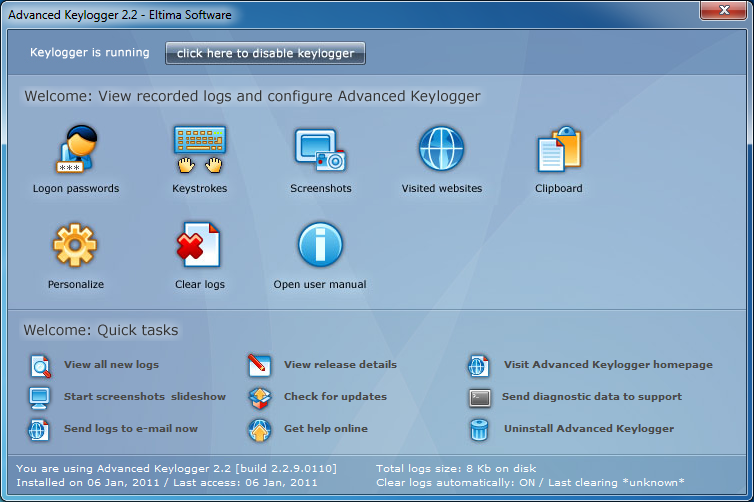The width and height of the screenshot is (754, 502).
Task: Open the Visited websites globe icon
Action: click(x=441, y=148)
